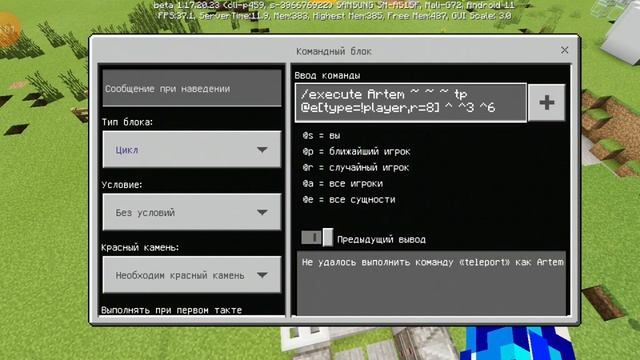Open the Условие dropdown showing Без условий
The height and width of the screenshot is (360, 640).
click(x=191, y=212)
